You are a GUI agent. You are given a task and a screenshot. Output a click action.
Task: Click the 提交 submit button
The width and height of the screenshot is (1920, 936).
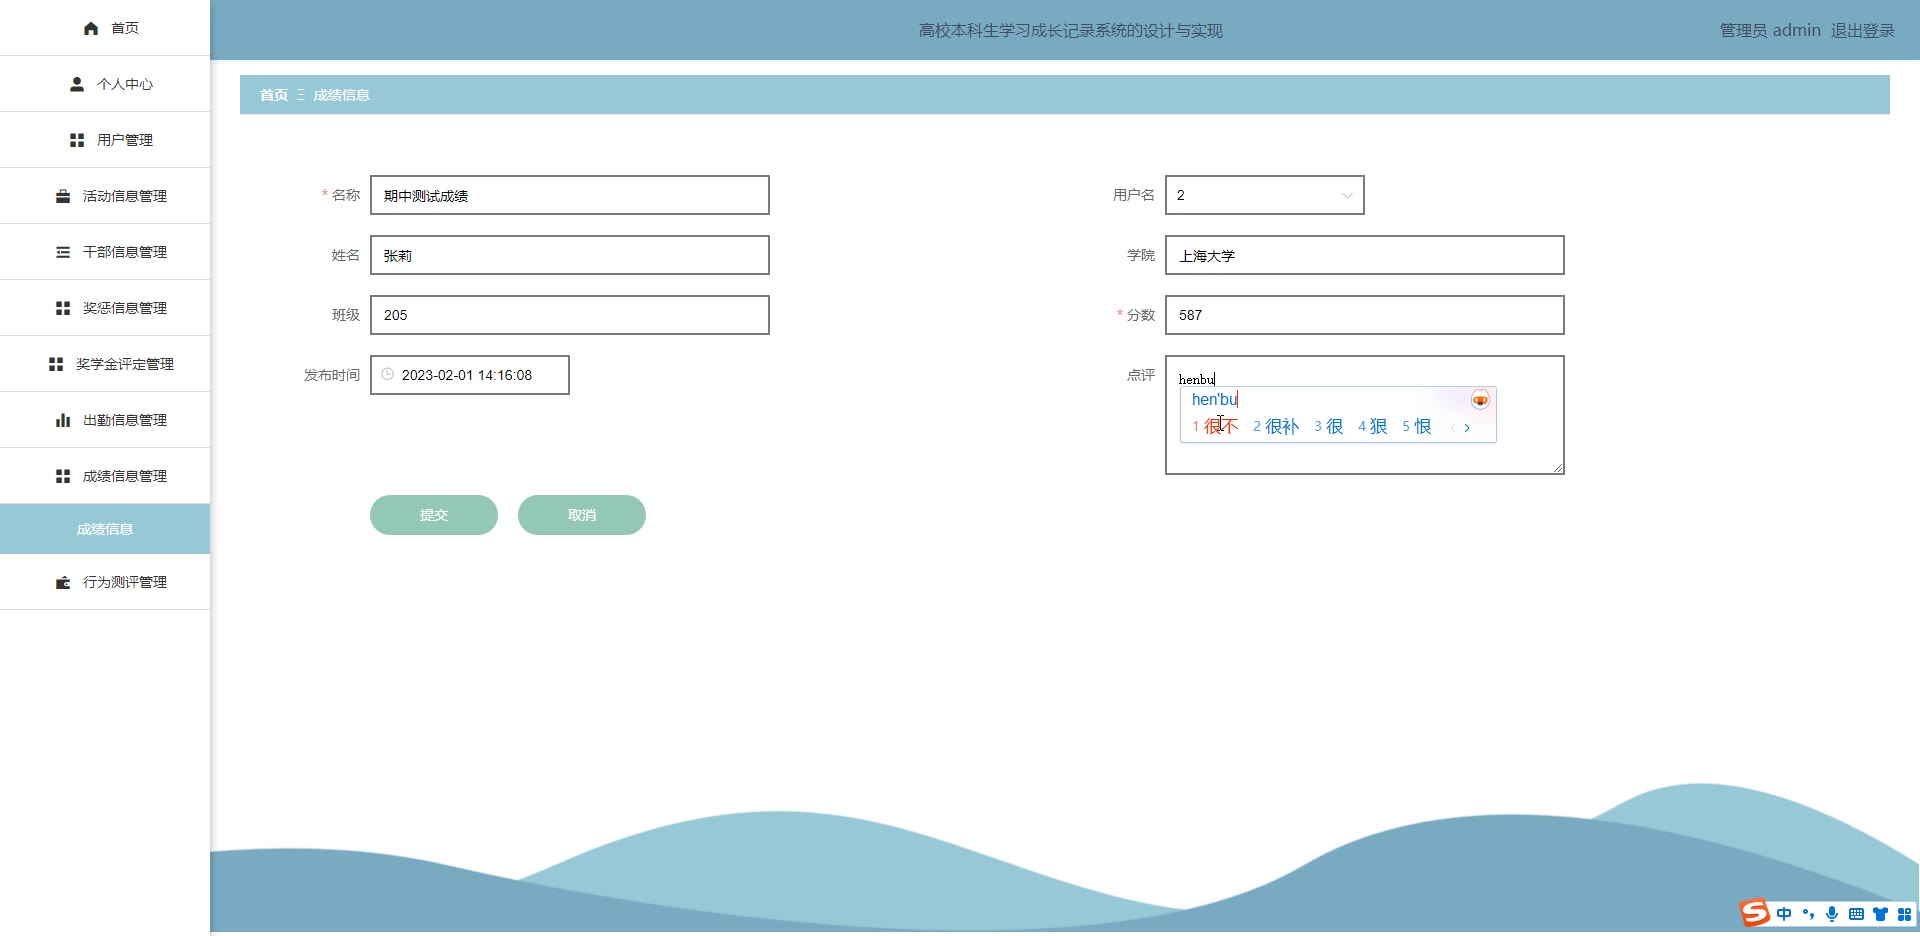(434, 515)
